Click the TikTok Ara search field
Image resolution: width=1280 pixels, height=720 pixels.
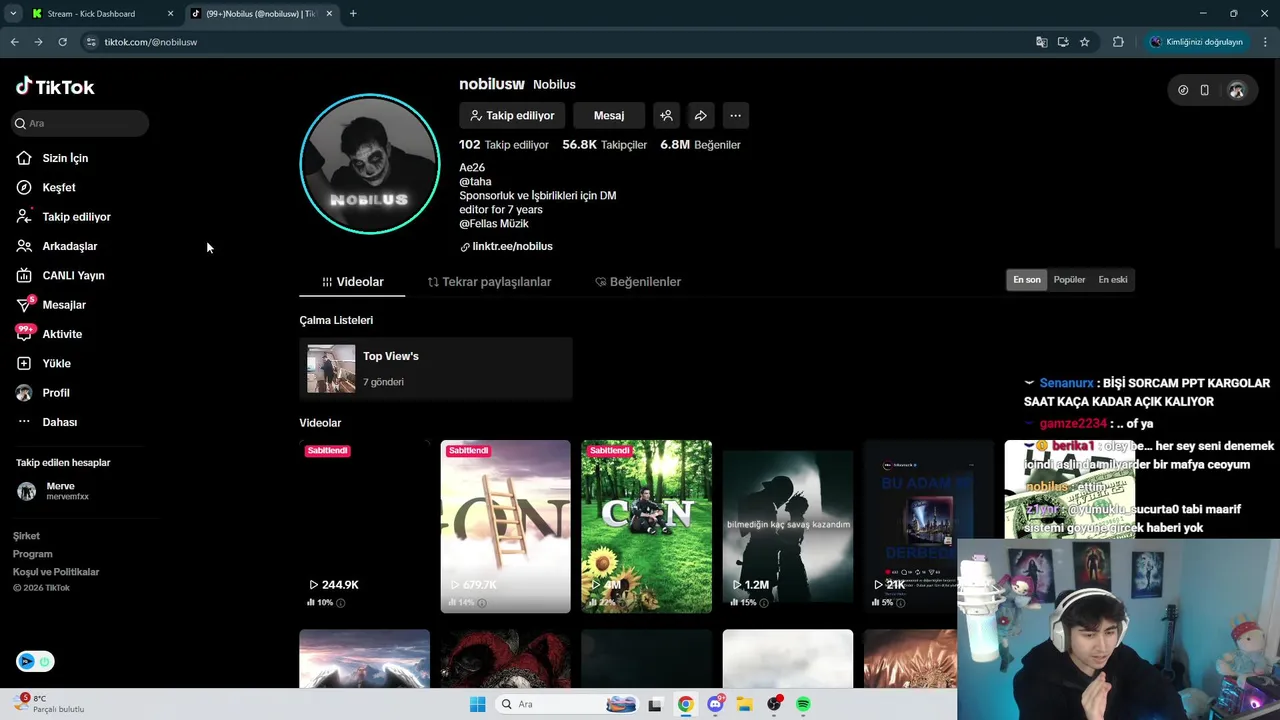tap(80, 123)
